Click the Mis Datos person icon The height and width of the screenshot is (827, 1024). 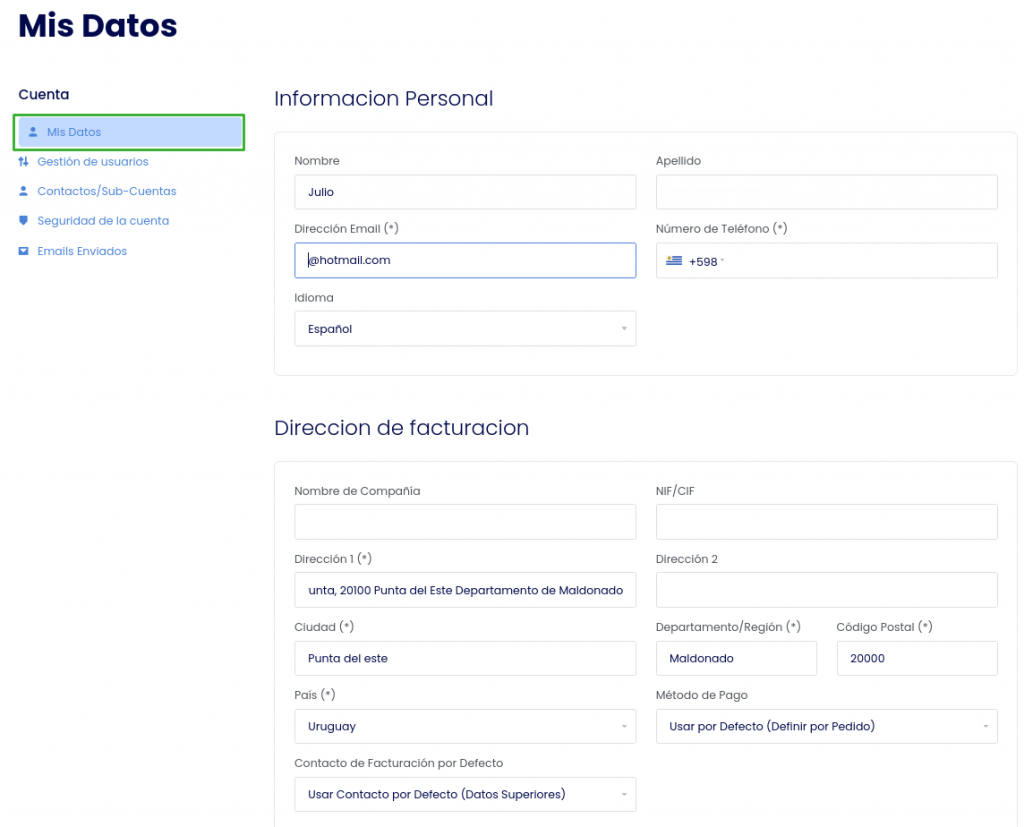pos(33,132)
